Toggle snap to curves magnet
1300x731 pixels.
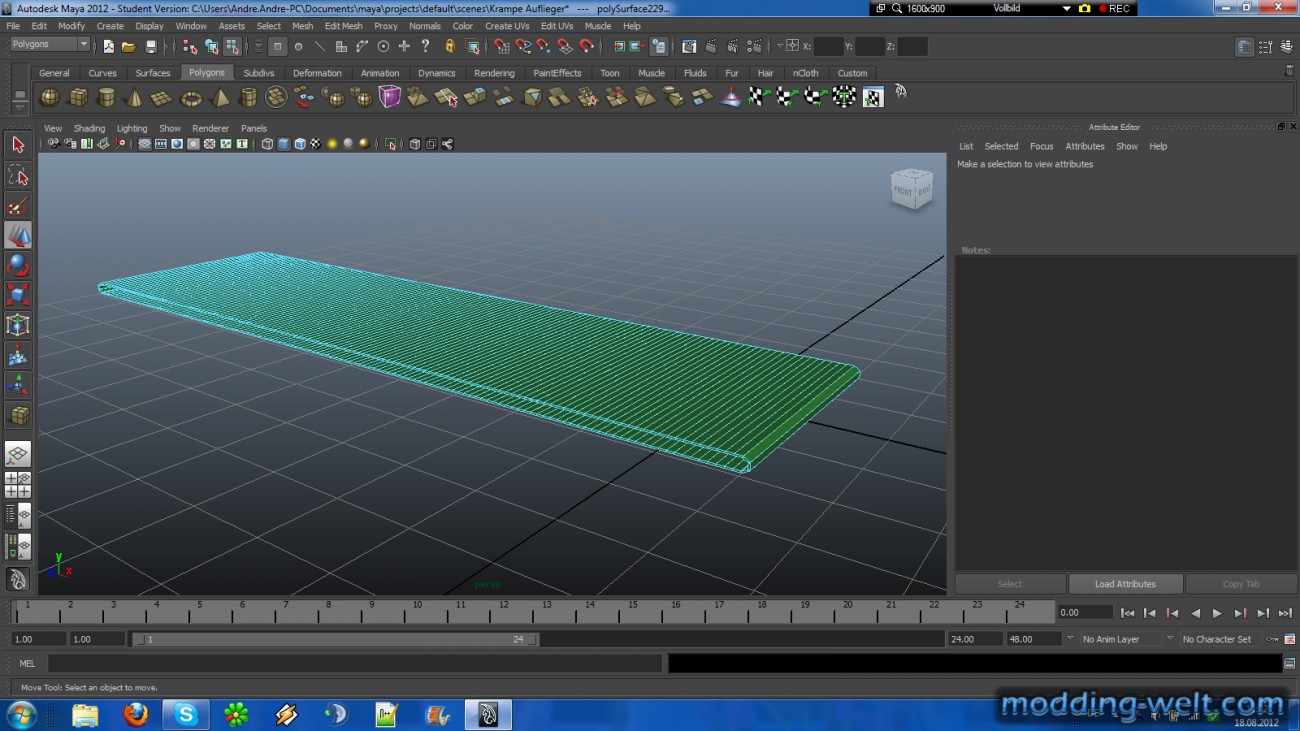522,46
